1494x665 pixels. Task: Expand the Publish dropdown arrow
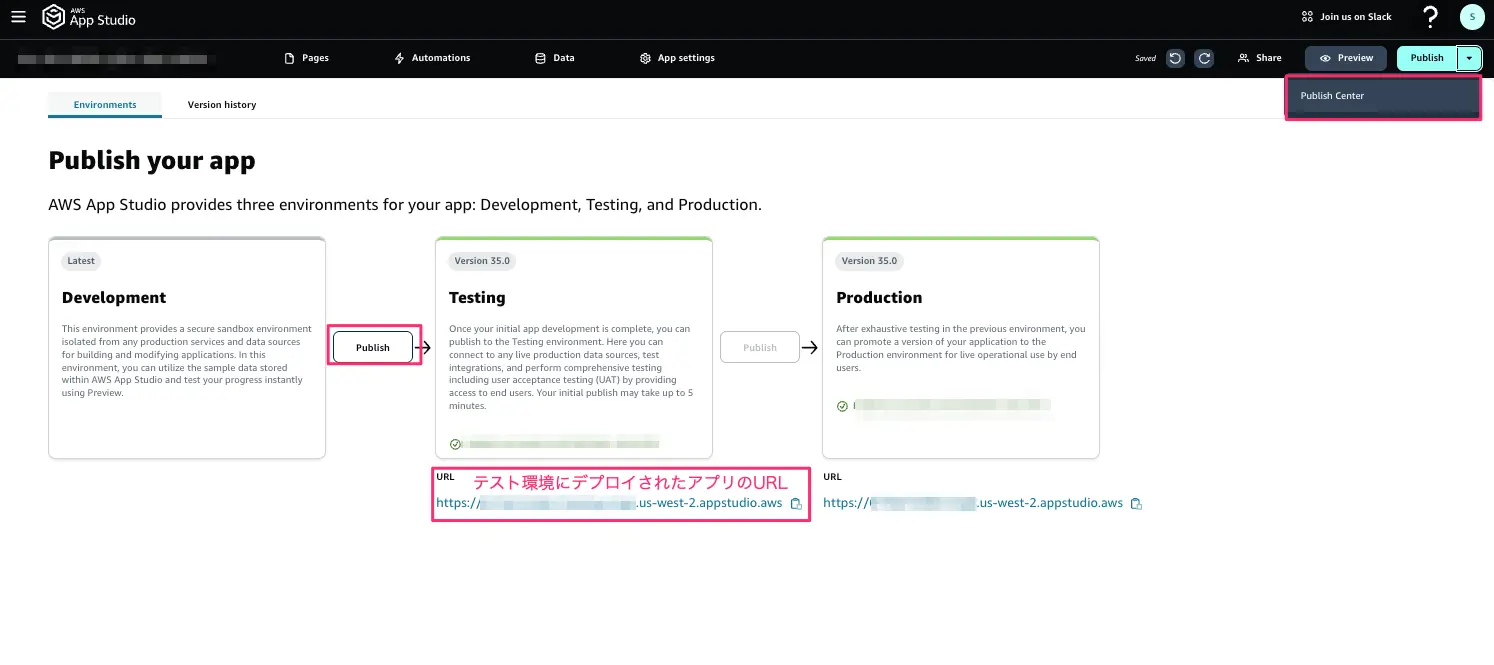click(x=1468, y=58)
